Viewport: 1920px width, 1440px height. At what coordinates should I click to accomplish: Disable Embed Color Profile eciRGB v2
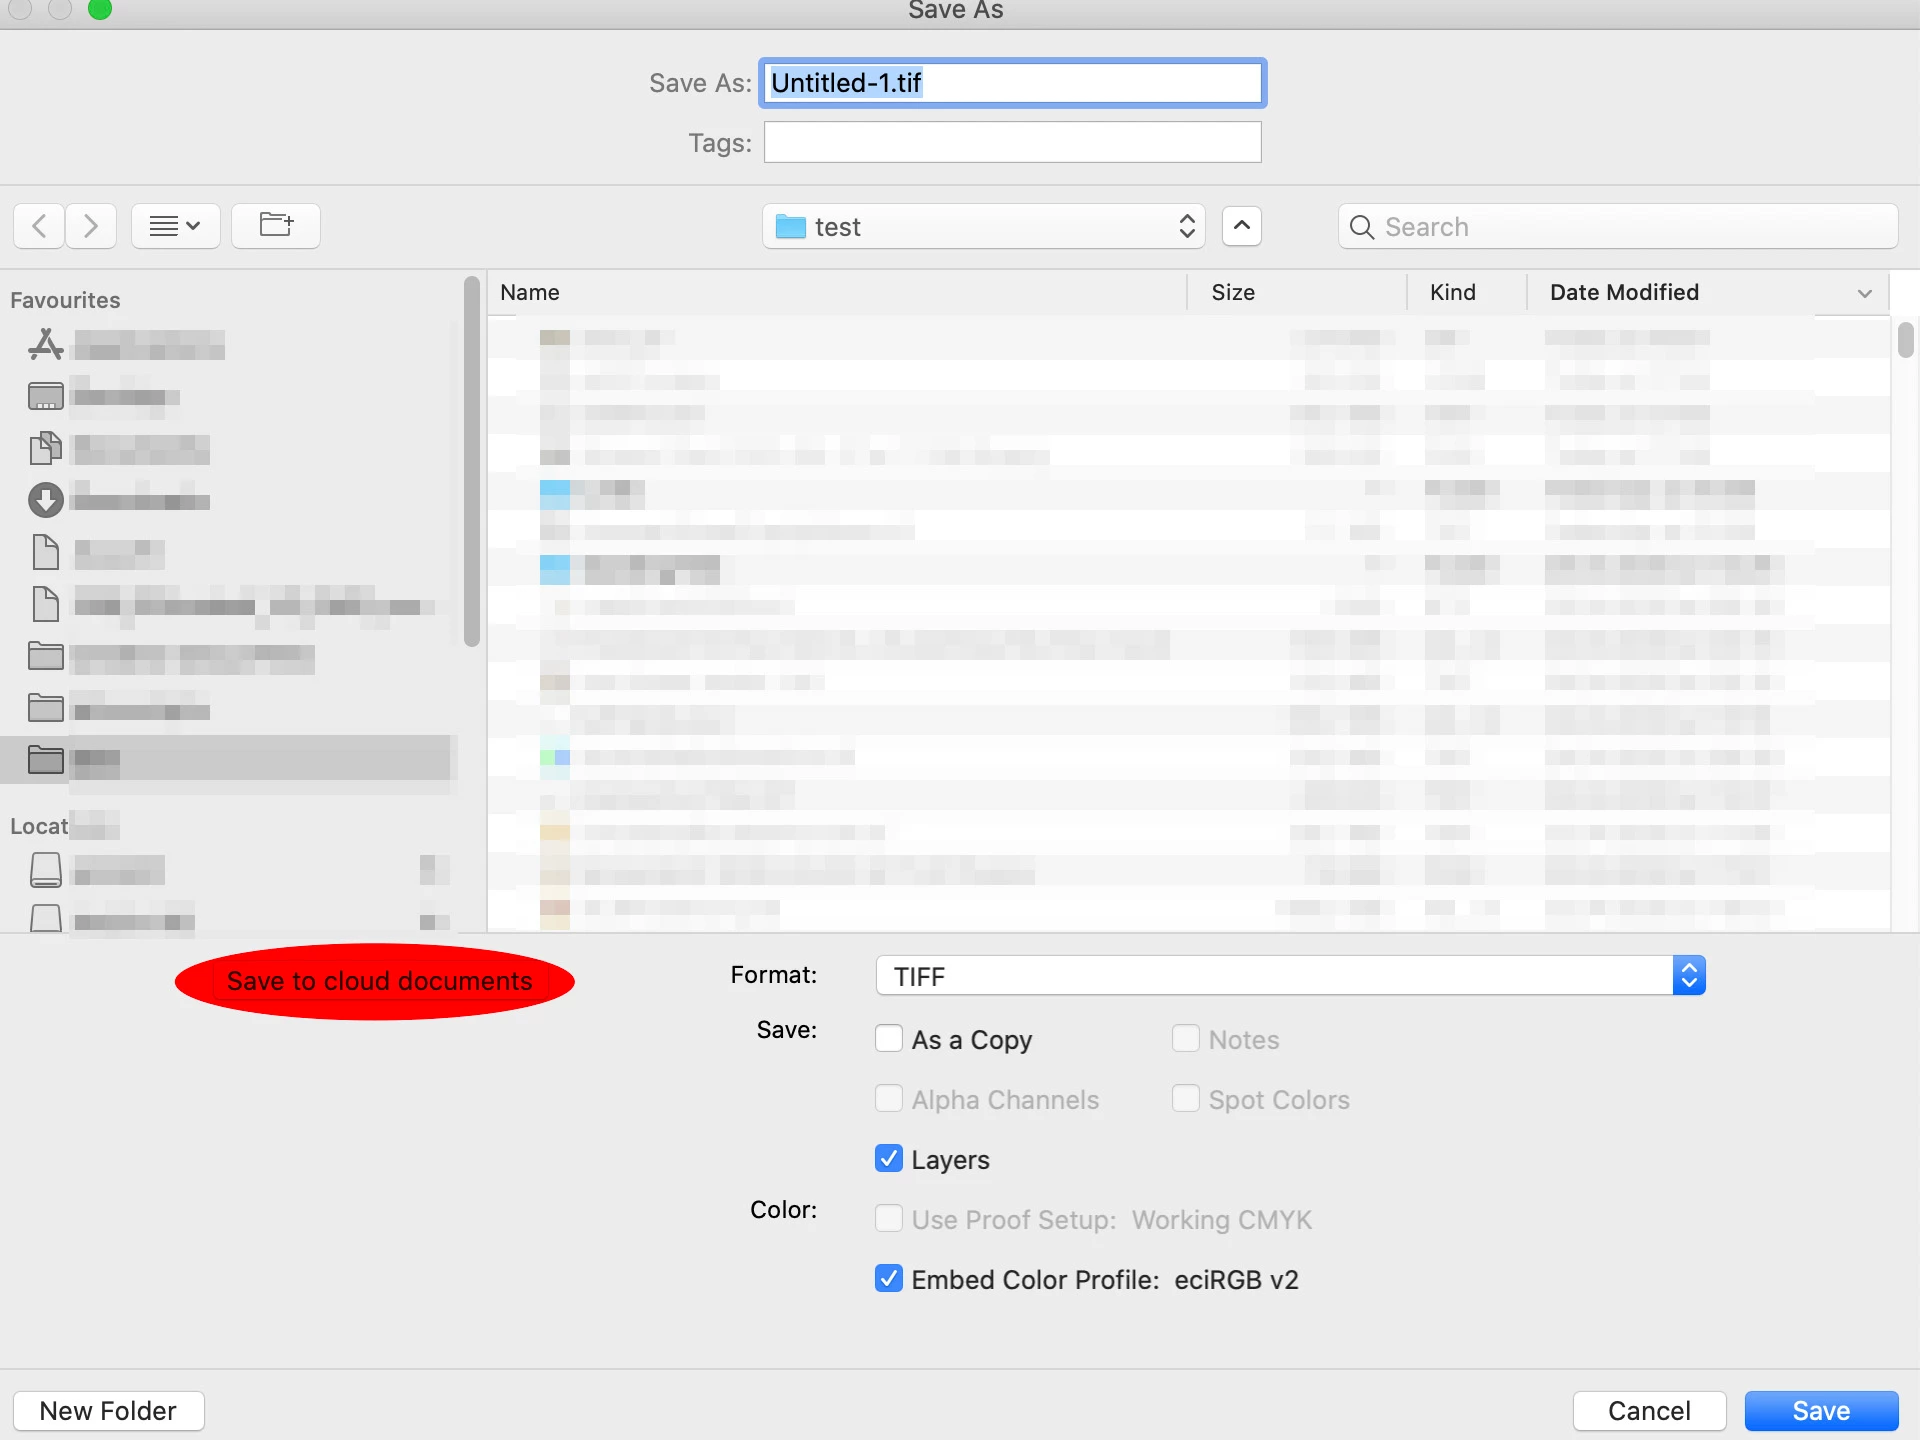[x=888, y=1279]
